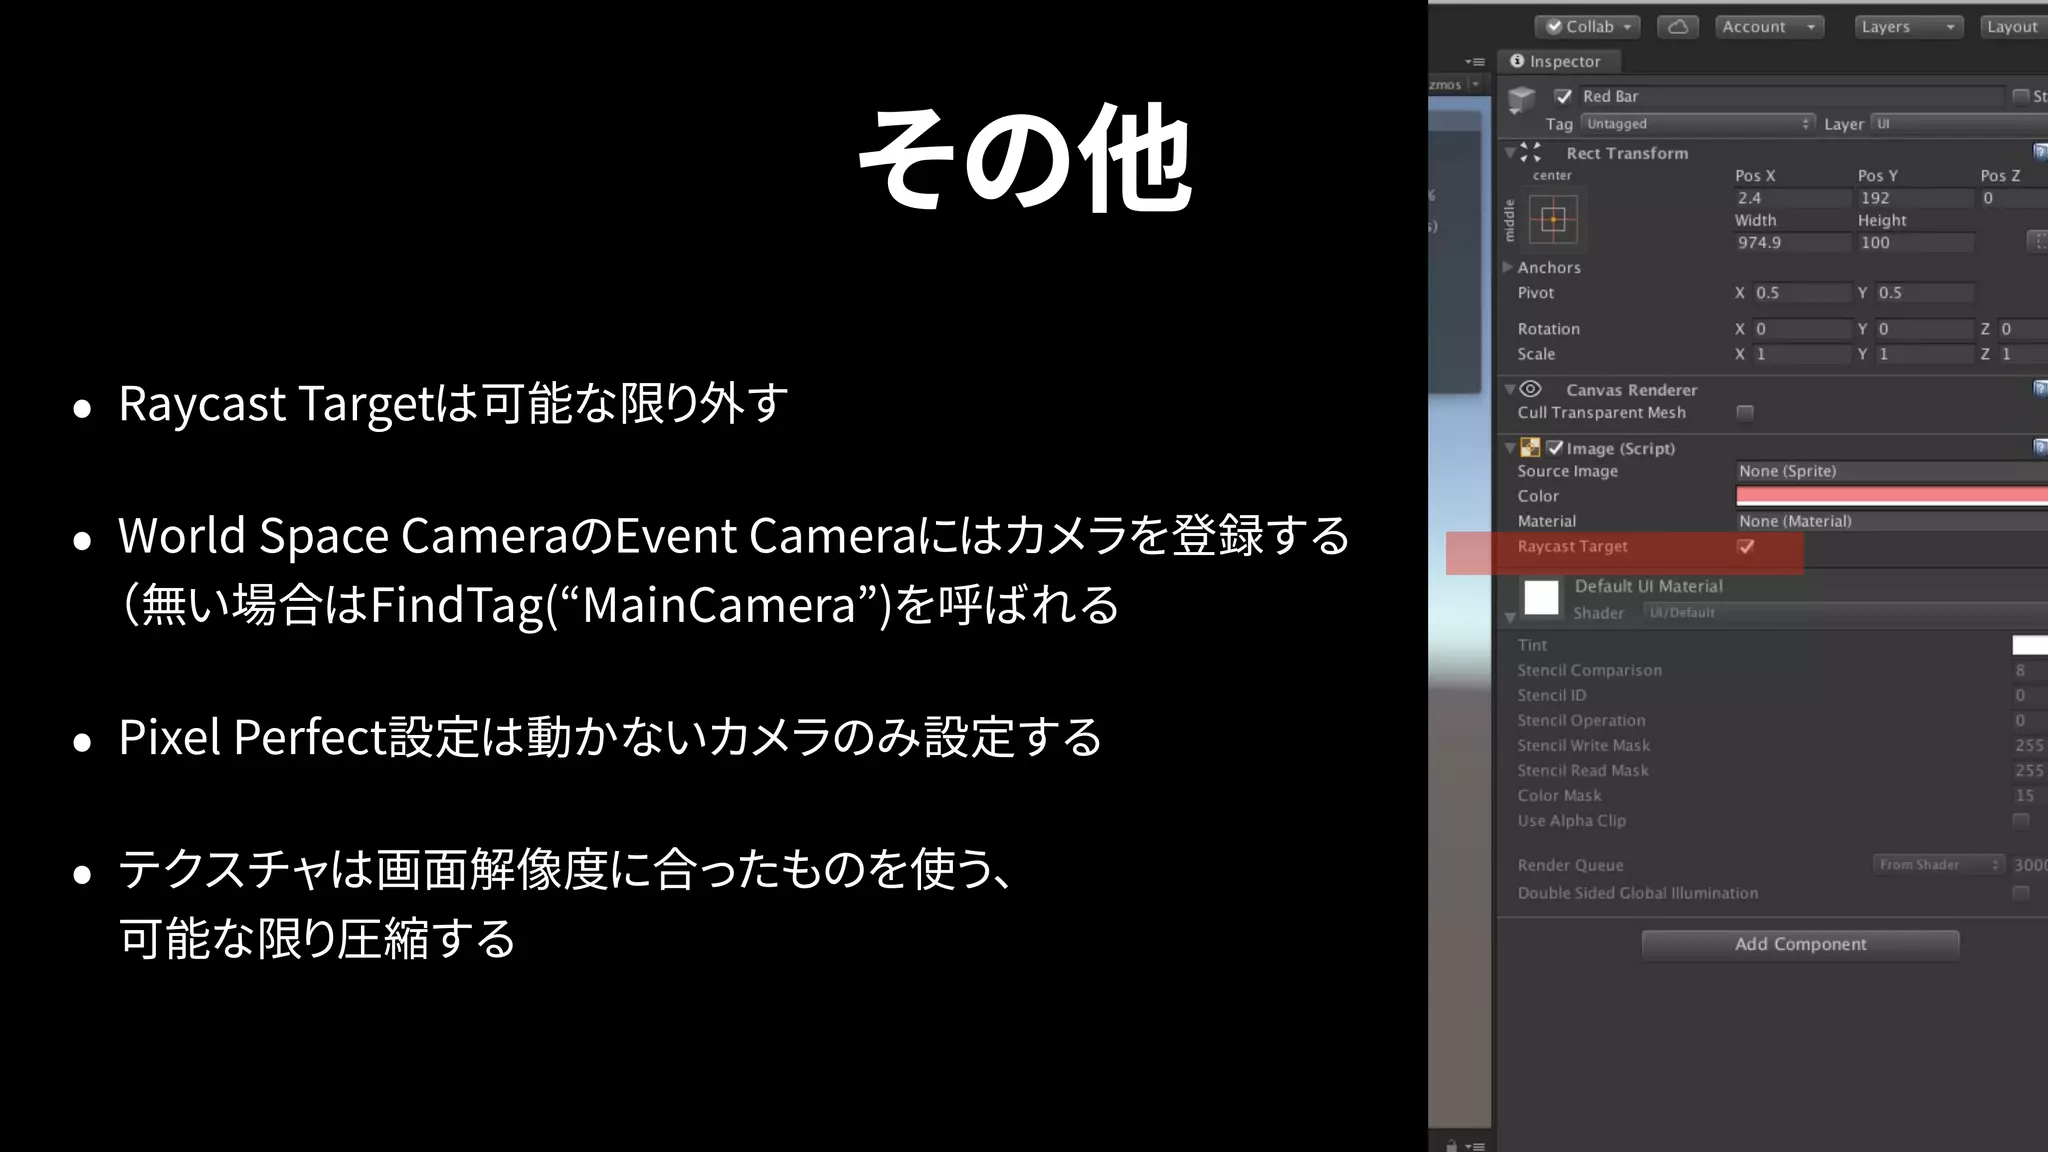Click the Scale X field

(x=1802, y=354)
